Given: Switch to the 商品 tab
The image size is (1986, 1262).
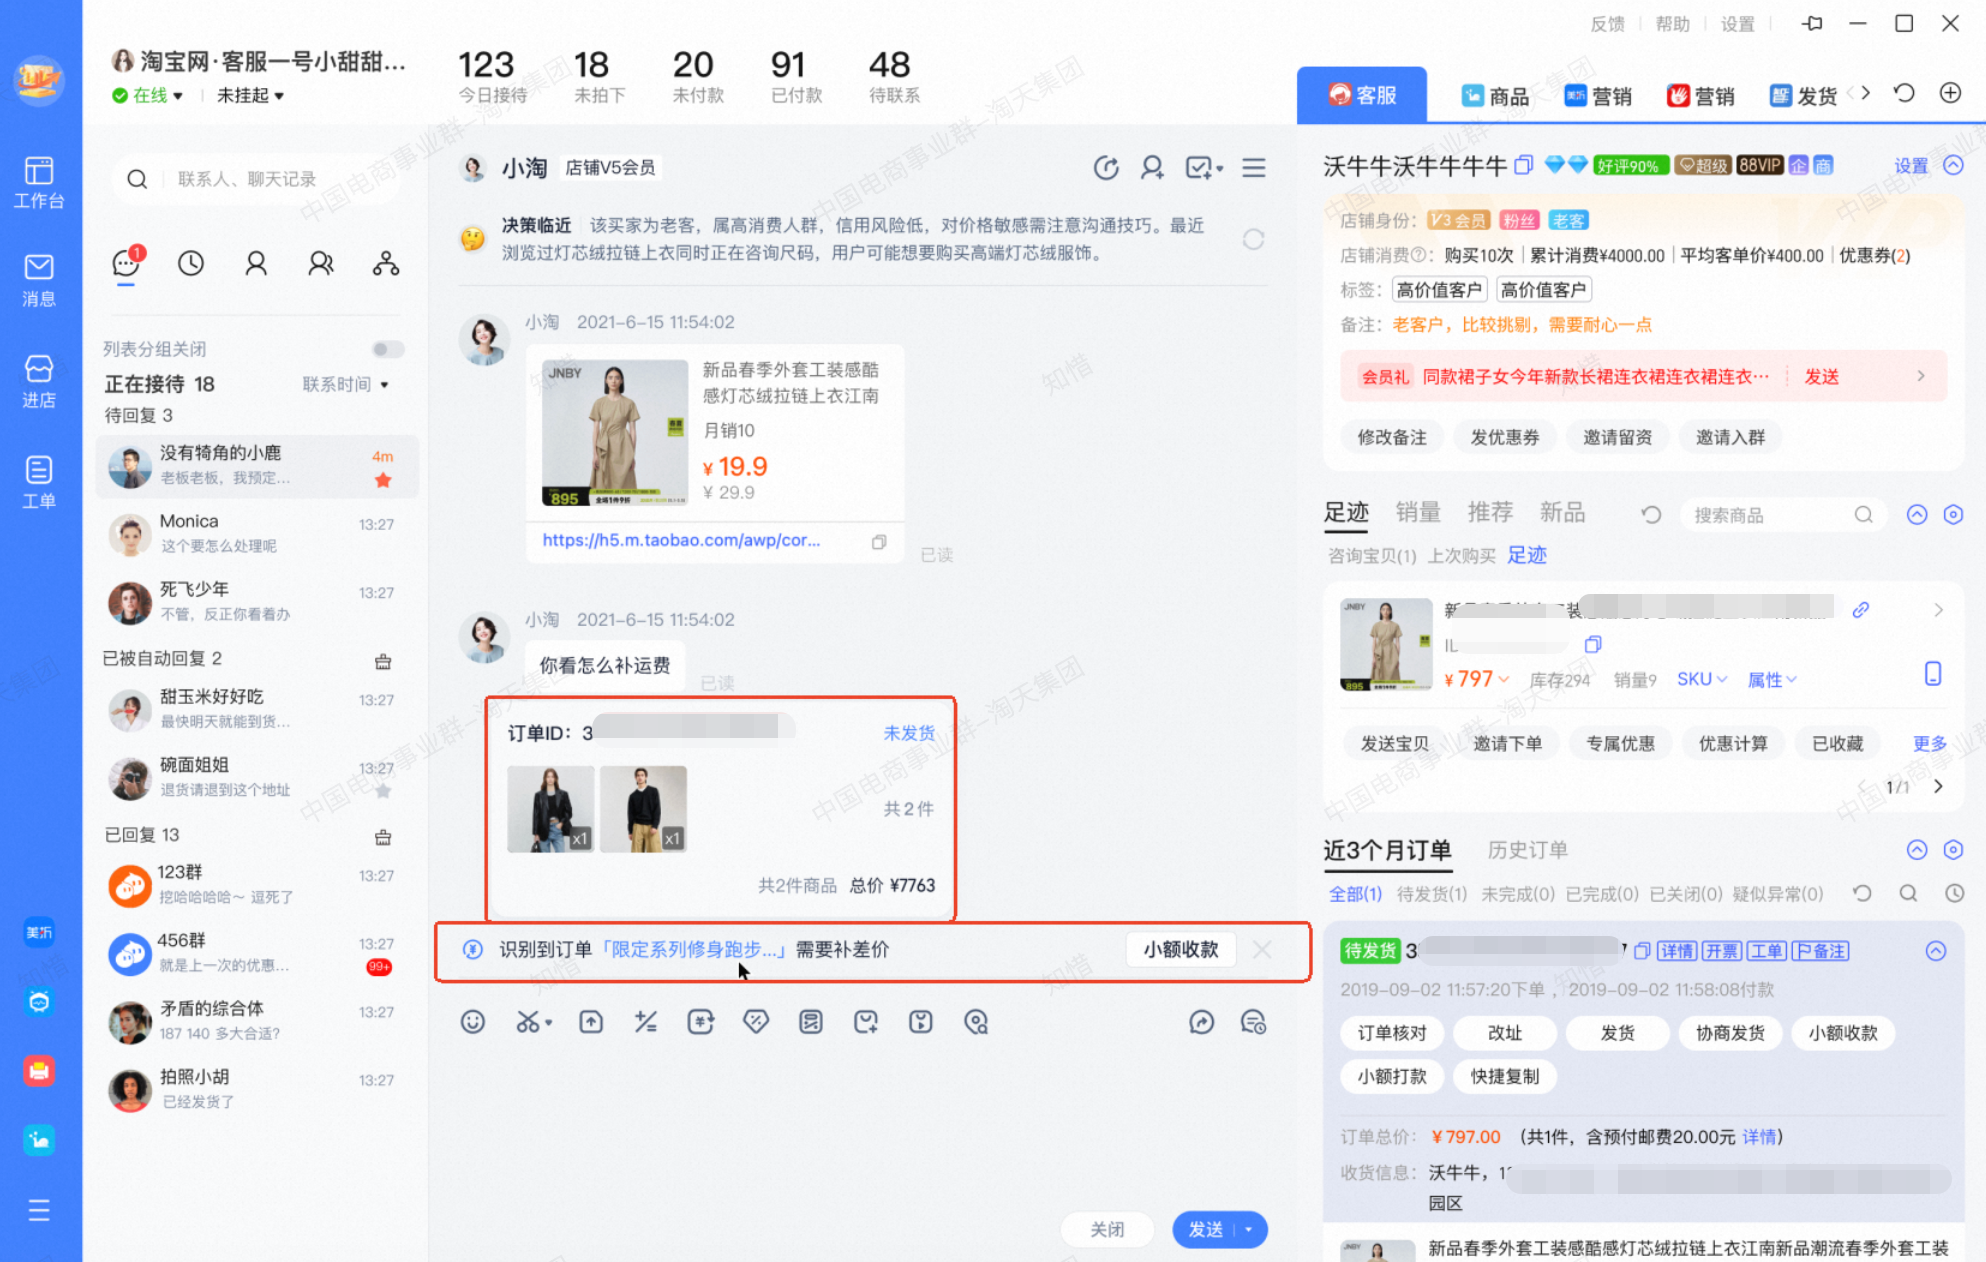Looking at the screenshot, I should 1494,96.
